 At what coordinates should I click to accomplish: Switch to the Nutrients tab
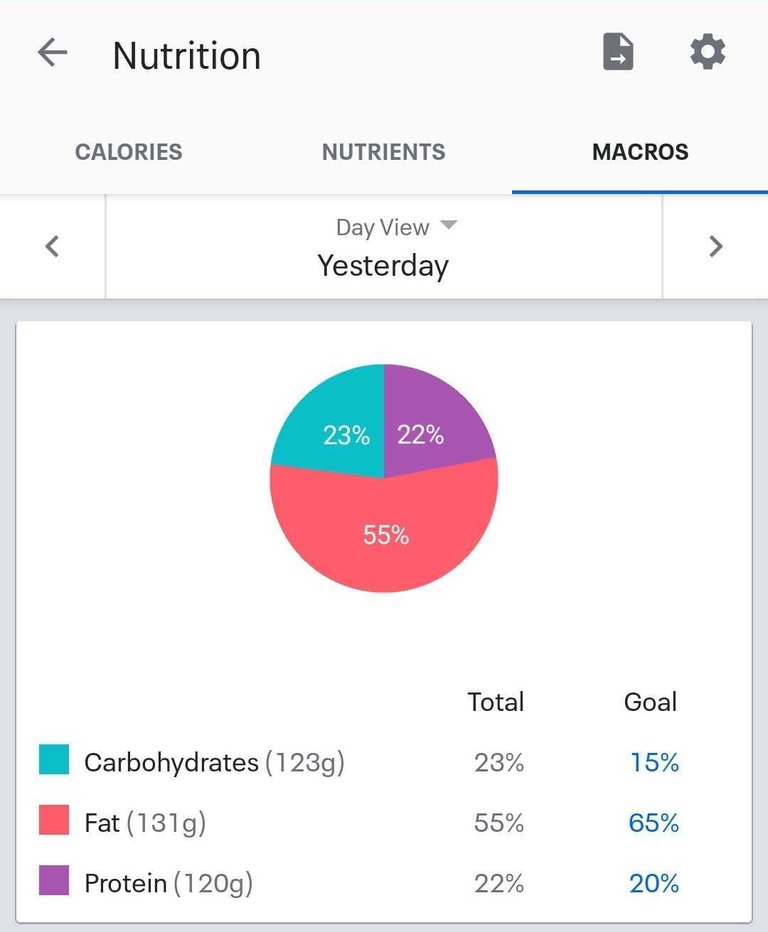pos(383,152)
